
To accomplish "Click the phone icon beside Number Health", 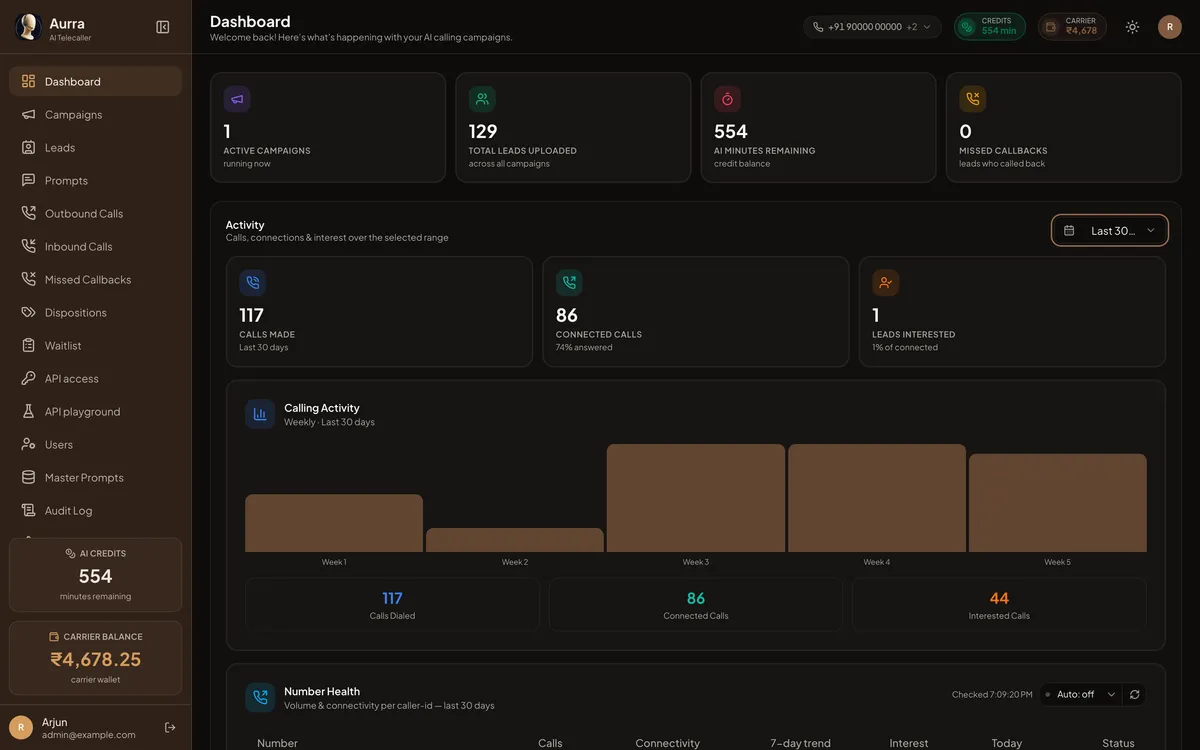I will point(260,697).
